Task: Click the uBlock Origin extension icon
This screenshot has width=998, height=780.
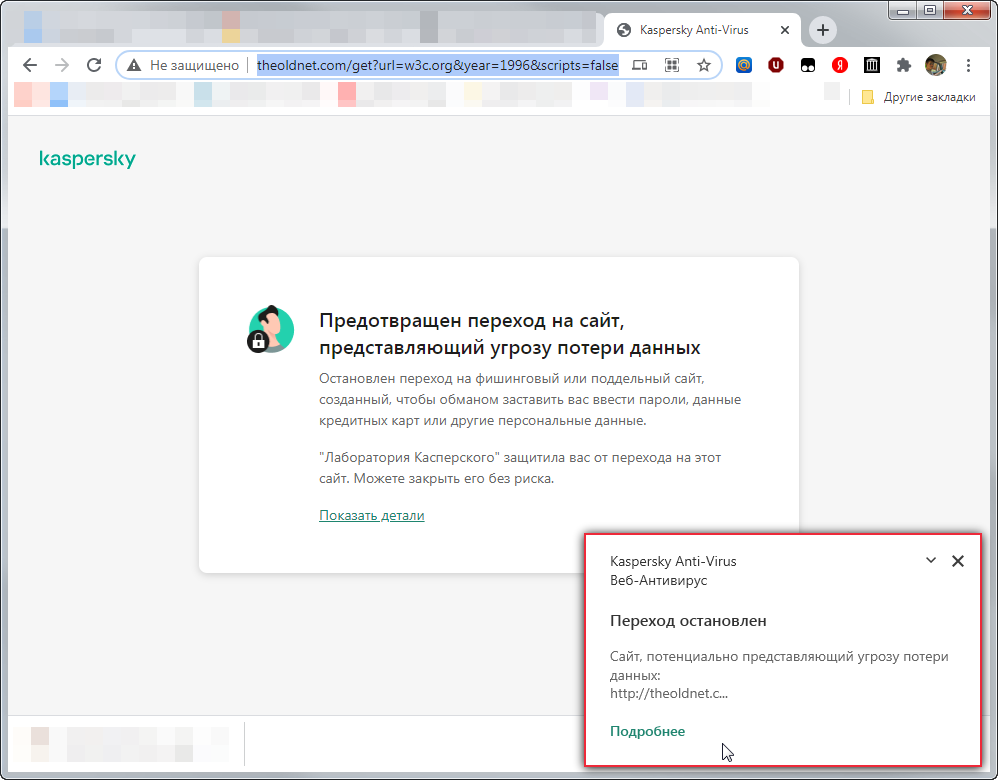Action: 776,64
